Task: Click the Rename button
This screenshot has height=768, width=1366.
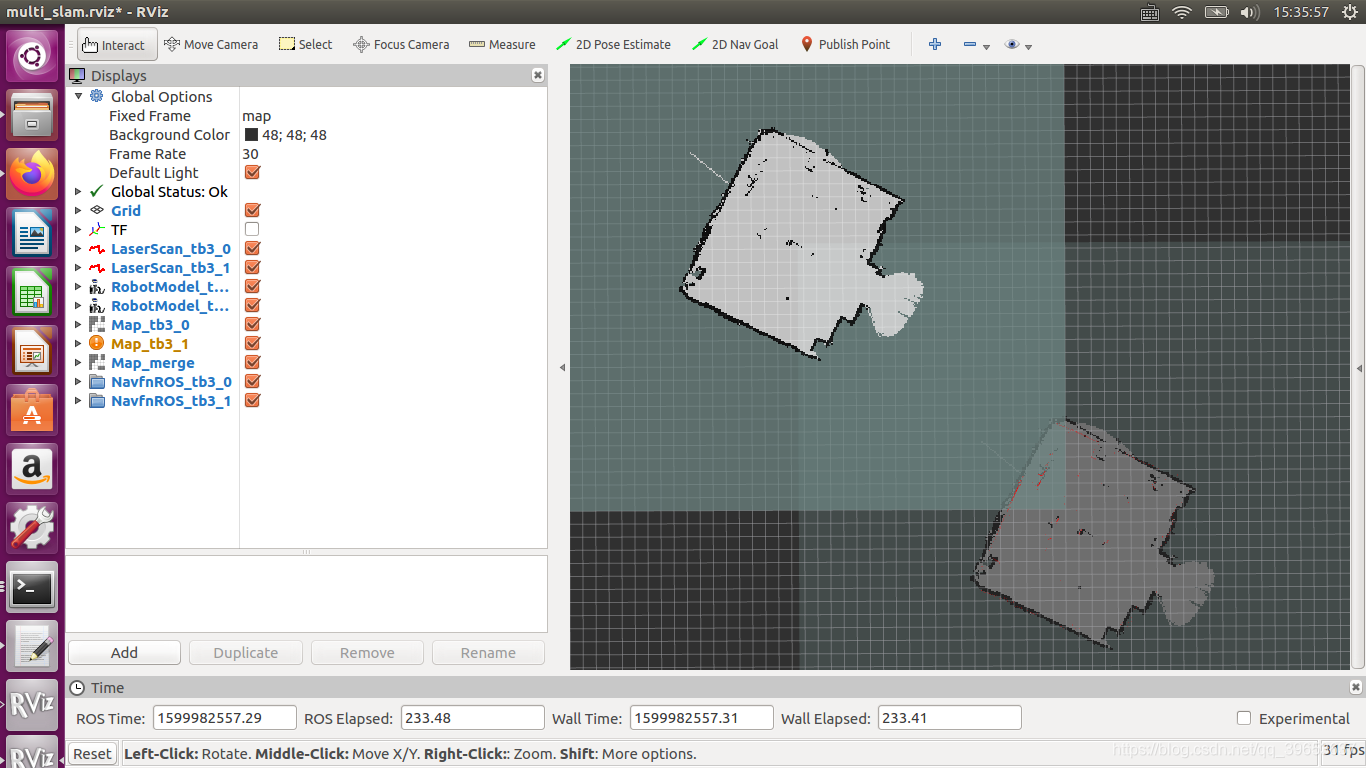Action: 488,652
